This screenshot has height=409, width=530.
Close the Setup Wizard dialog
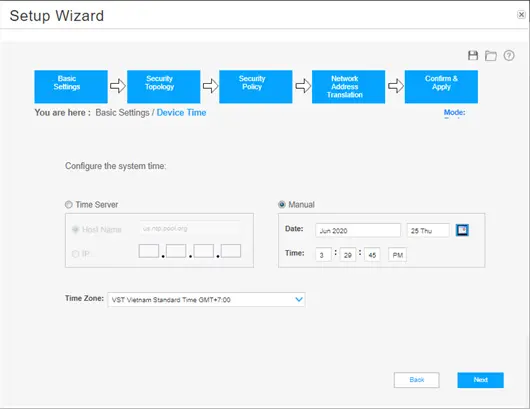pyautogui.click(x=521, y=15)
